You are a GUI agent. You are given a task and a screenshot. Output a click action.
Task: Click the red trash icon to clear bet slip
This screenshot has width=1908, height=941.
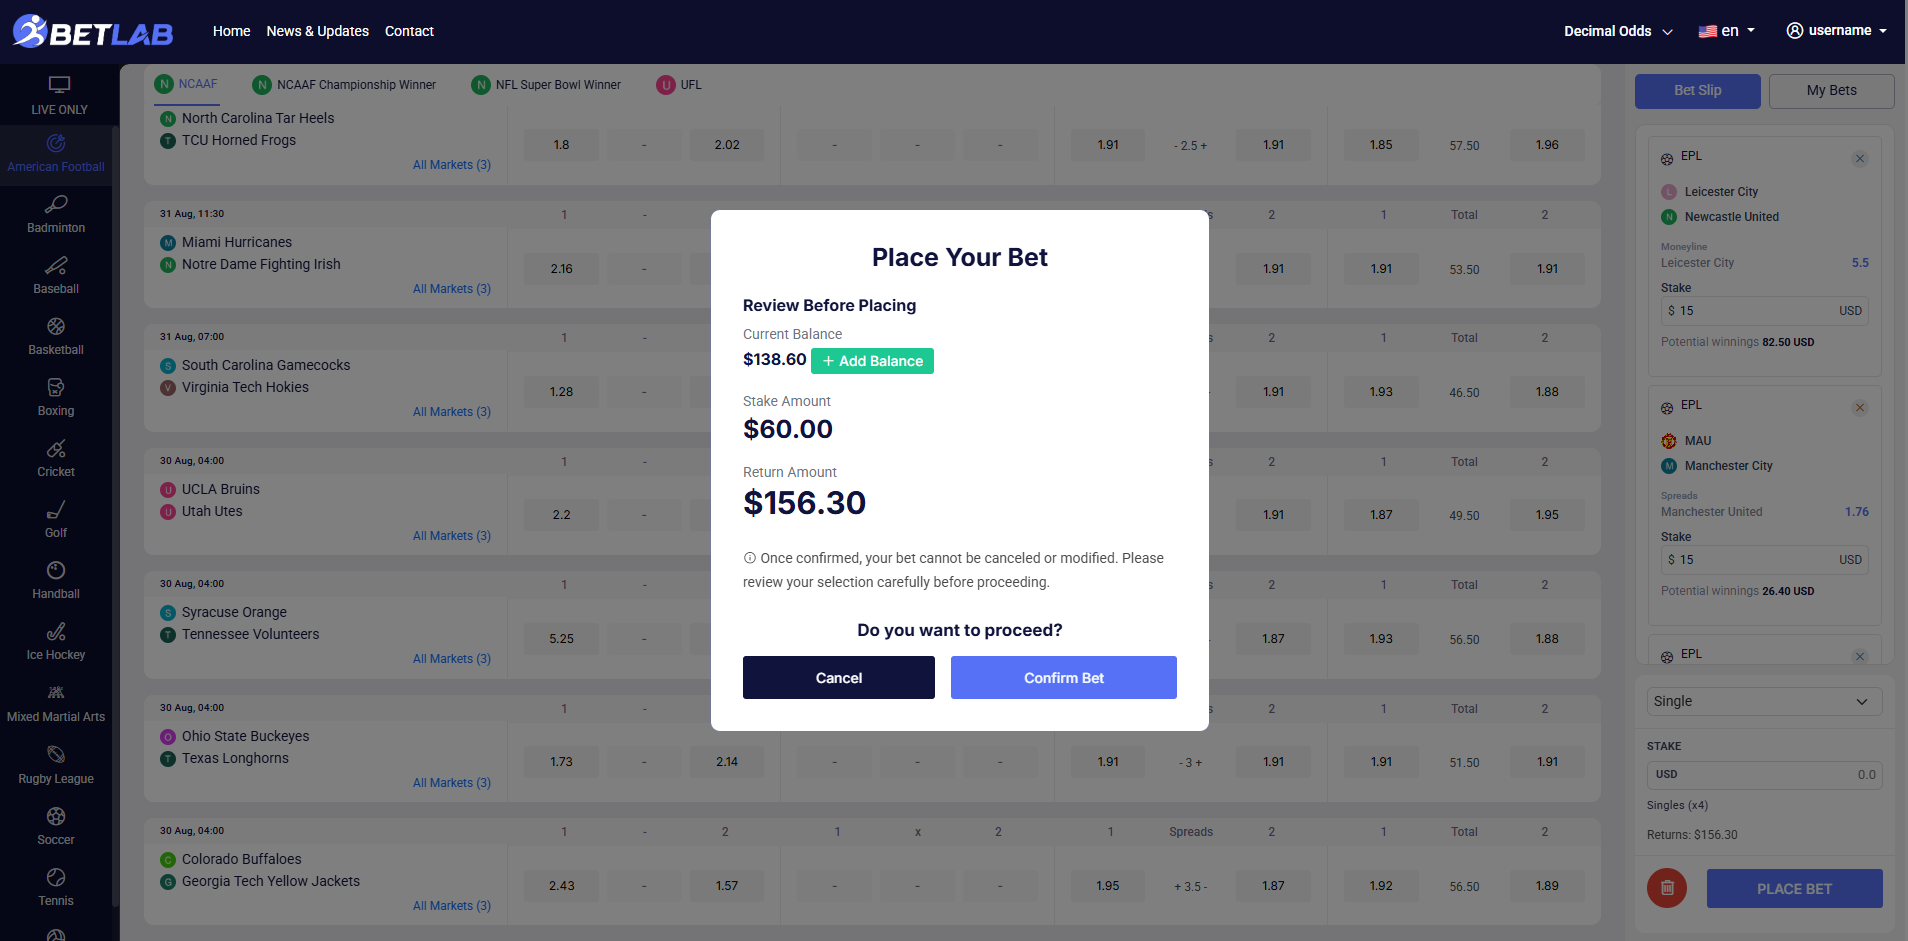click(1666, 888)
